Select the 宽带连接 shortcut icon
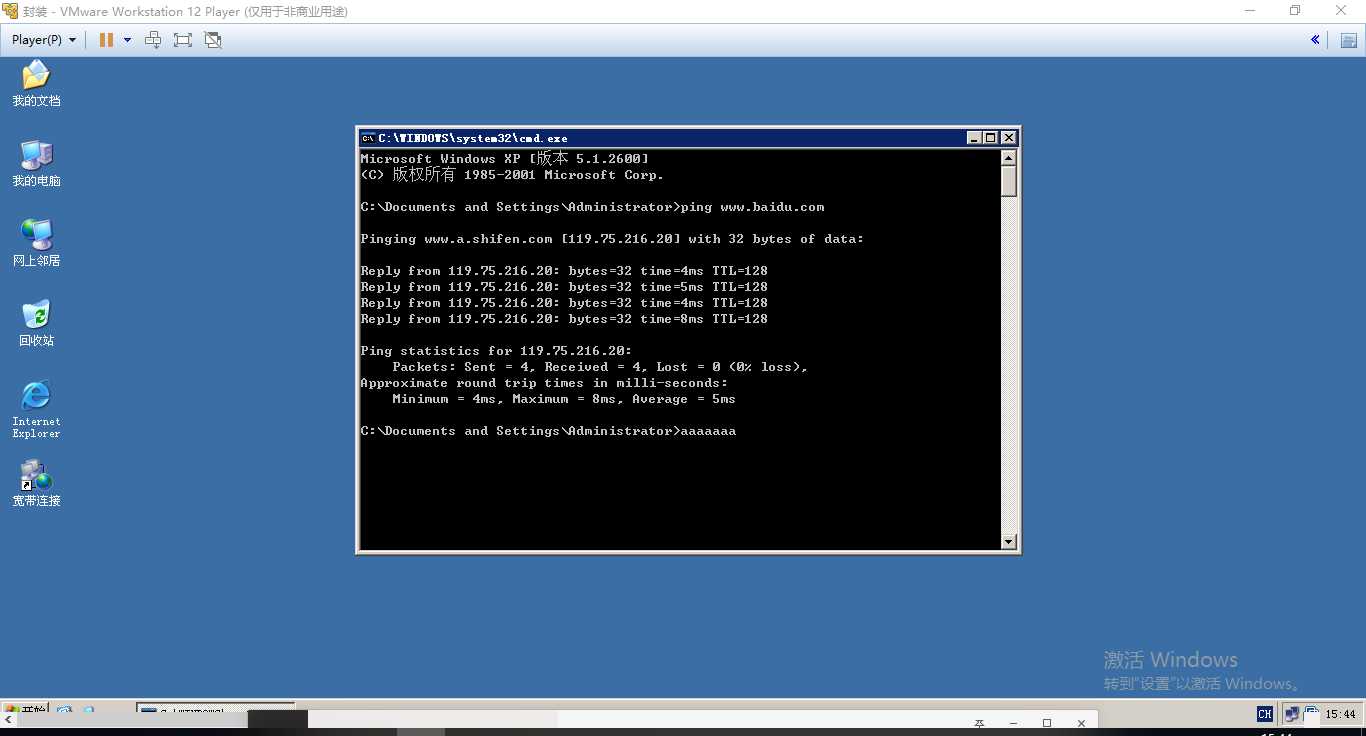 click(36, 484)
